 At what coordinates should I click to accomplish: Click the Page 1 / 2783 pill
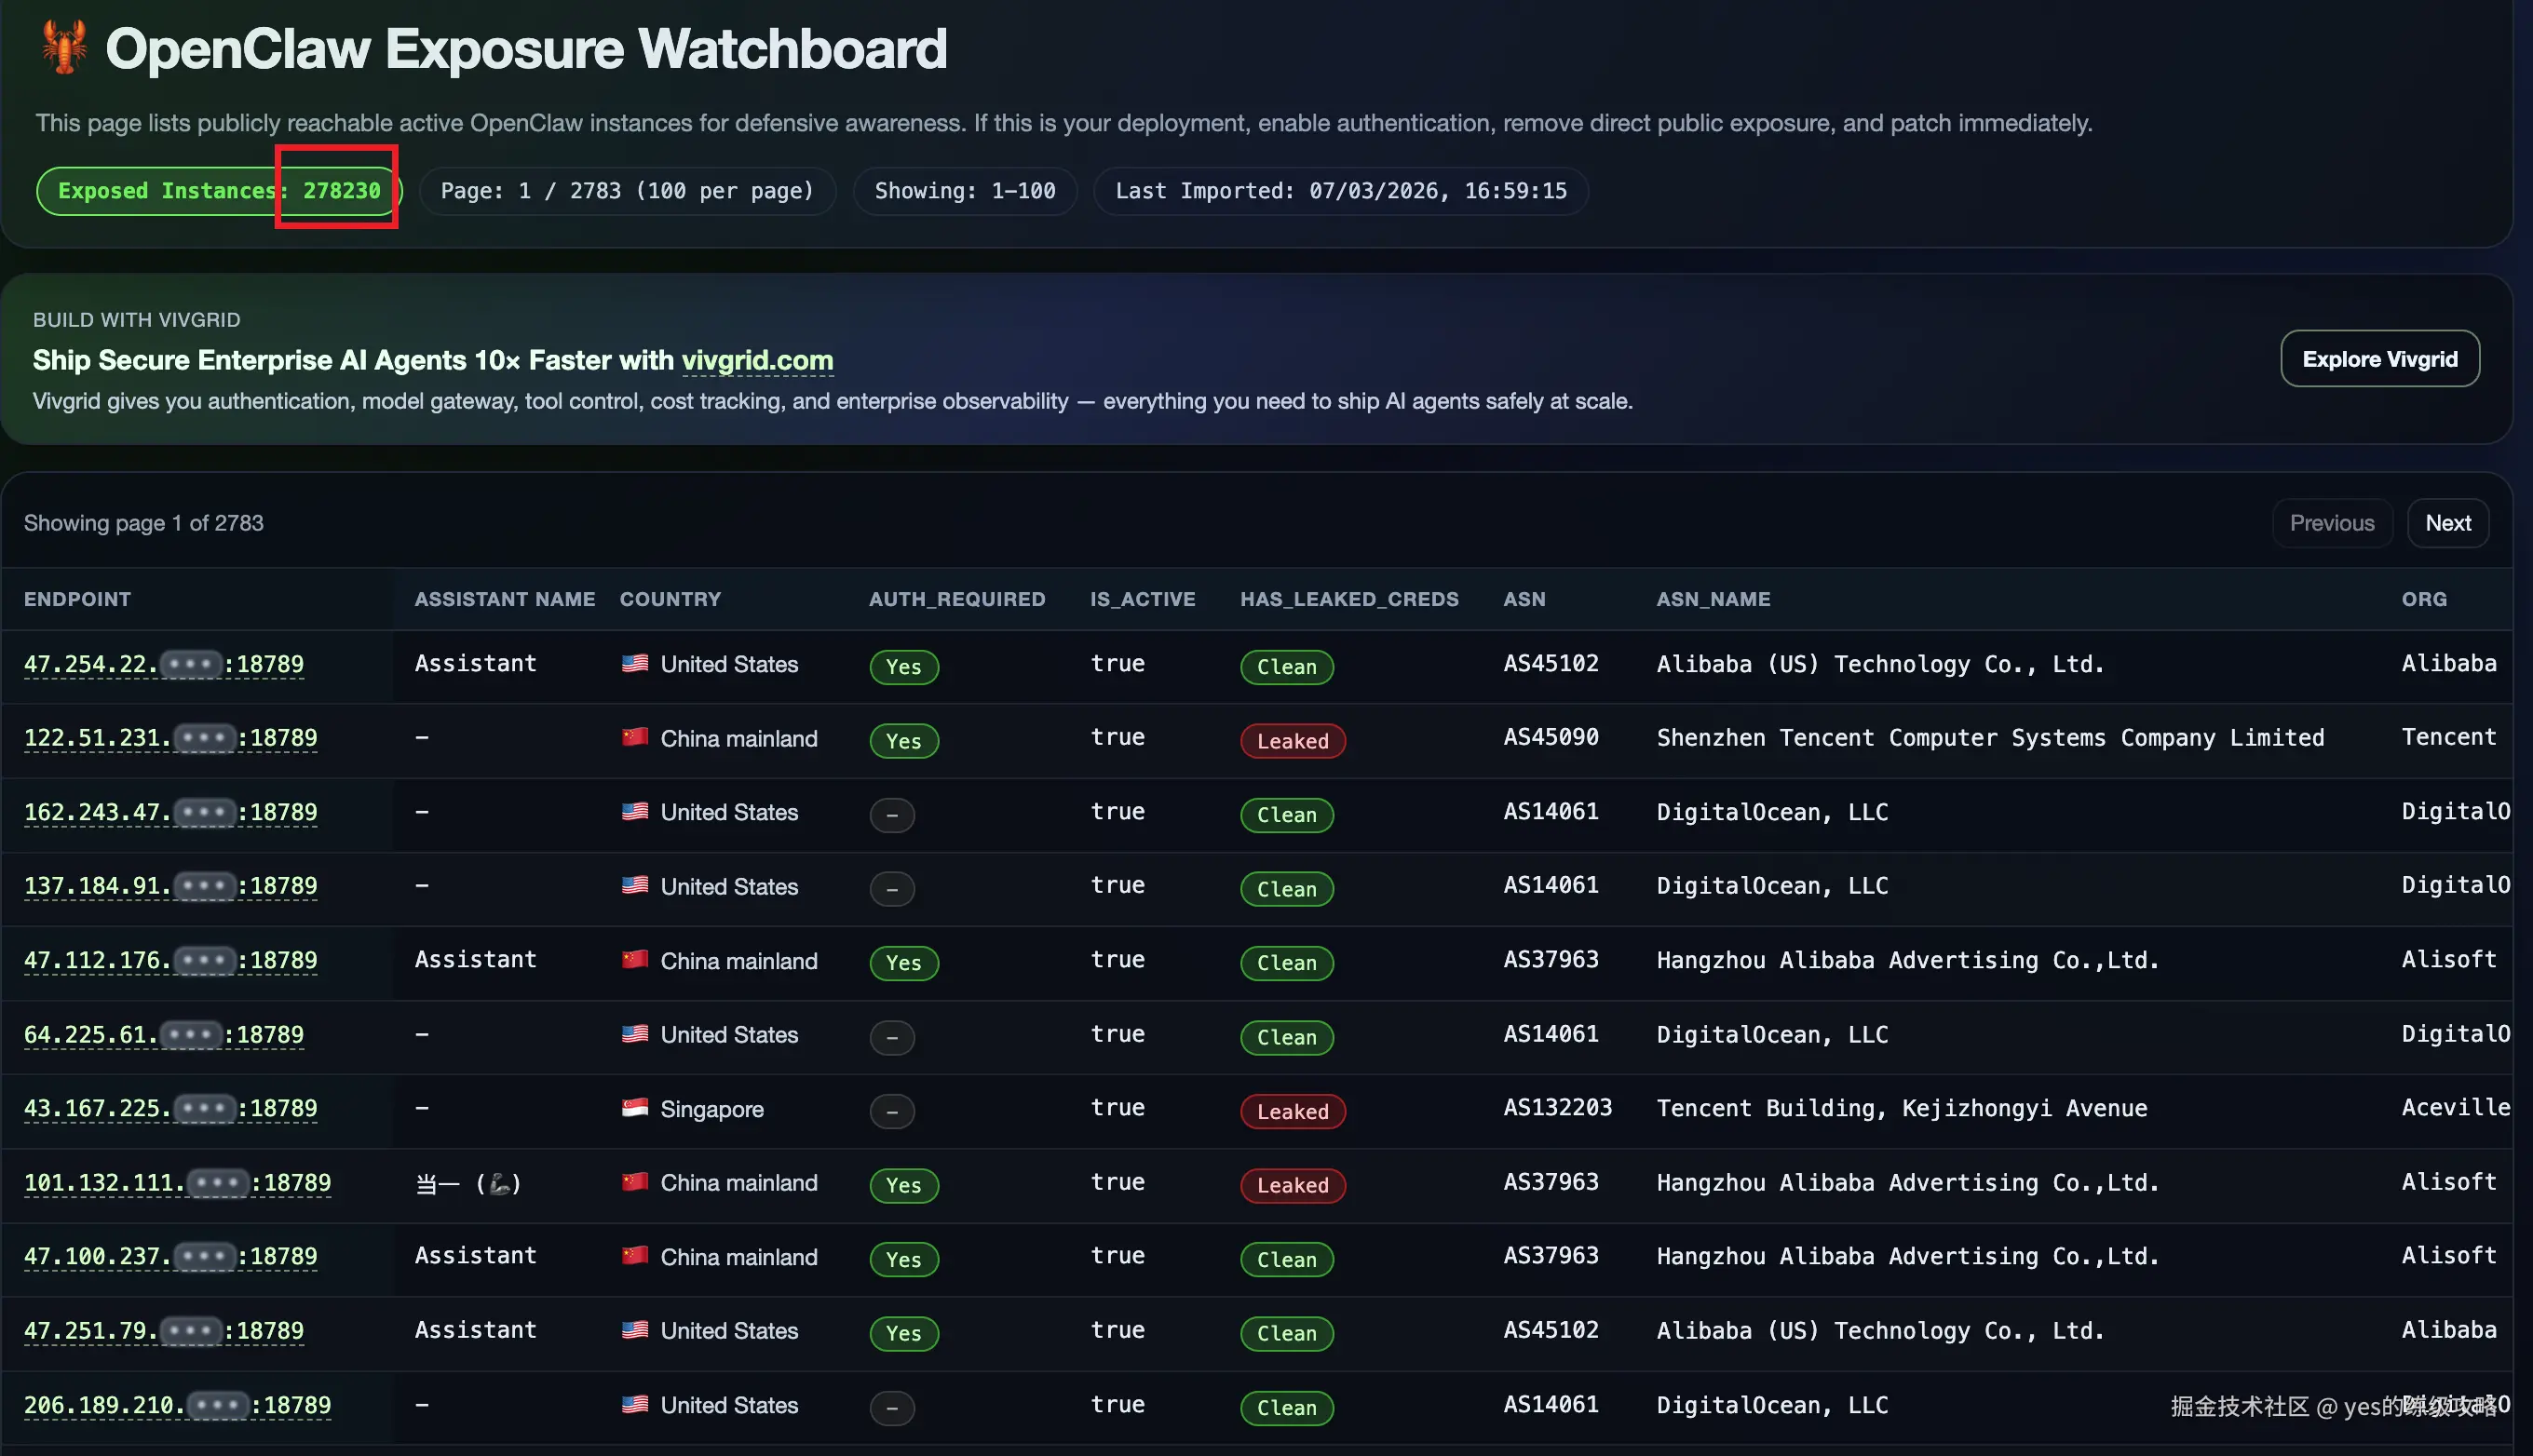point(627,191)
